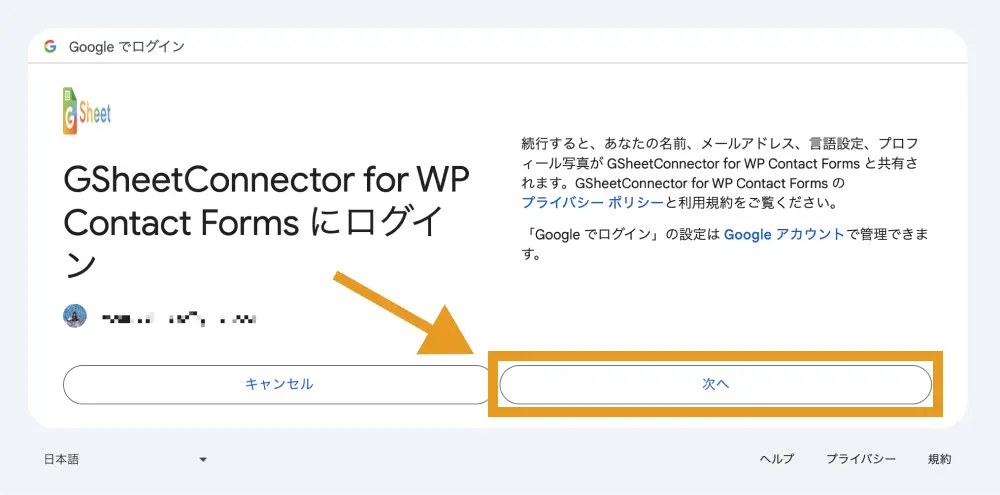
Task: Click the user profile avatar
Action: (x=75, y=317)
